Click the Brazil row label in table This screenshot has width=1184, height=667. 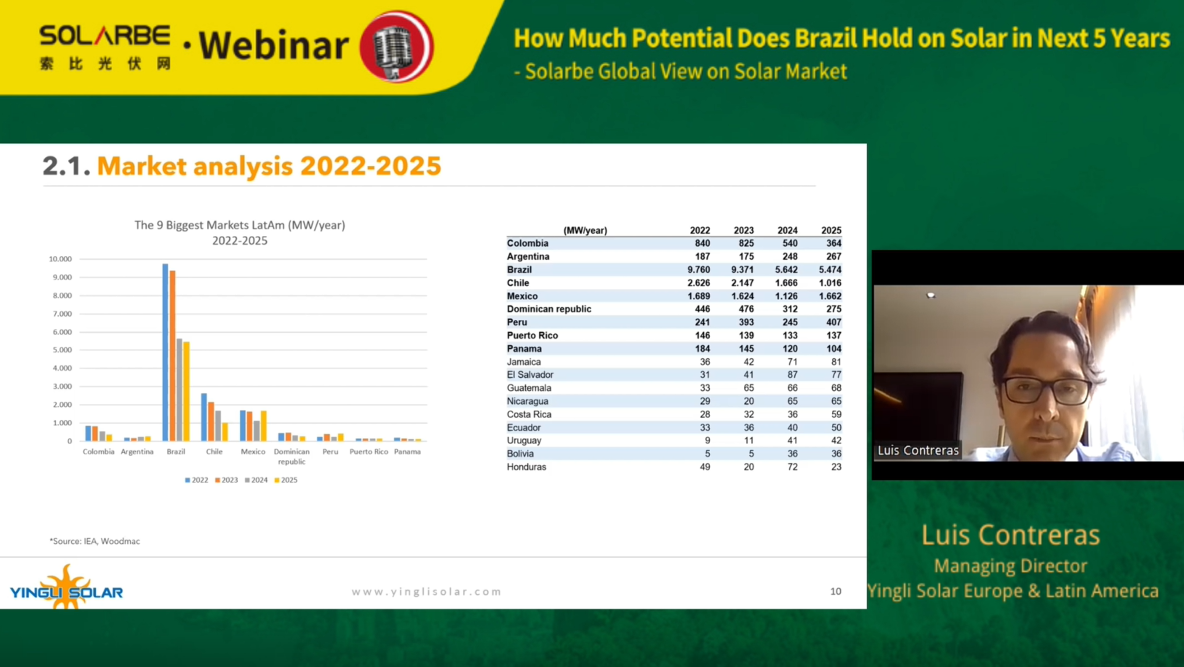point(520,270)
